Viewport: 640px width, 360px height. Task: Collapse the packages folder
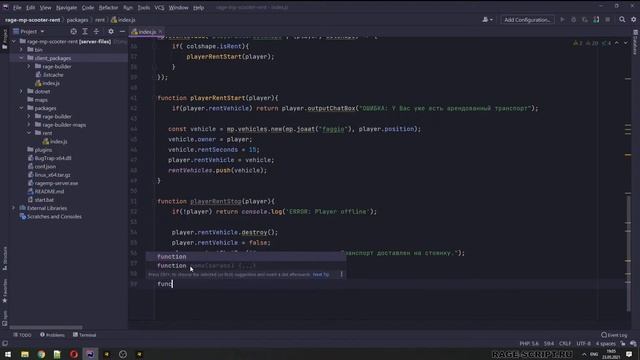tap(21, 108)
